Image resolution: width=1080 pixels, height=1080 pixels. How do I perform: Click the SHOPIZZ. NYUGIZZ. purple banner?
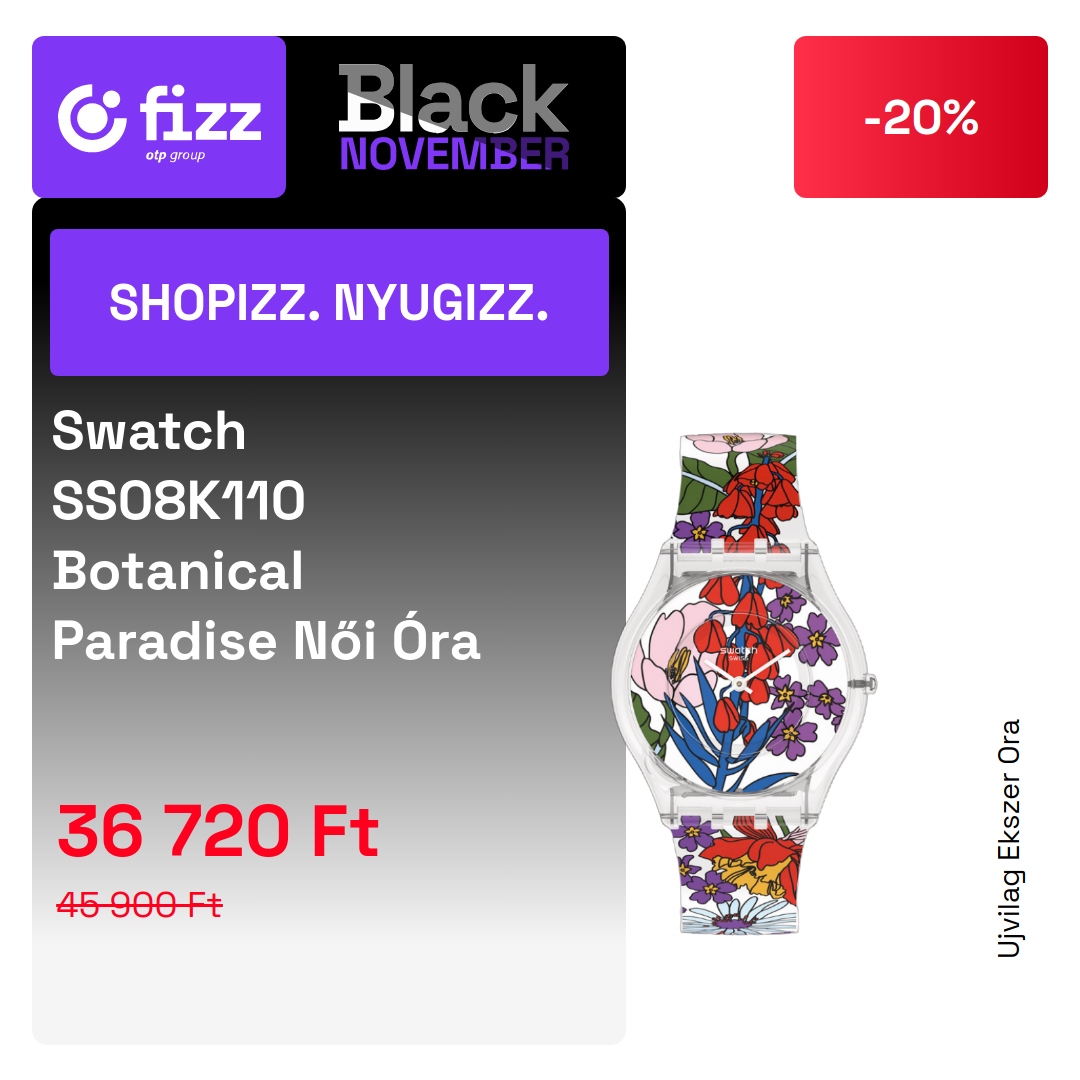click(x=329, y=302)
